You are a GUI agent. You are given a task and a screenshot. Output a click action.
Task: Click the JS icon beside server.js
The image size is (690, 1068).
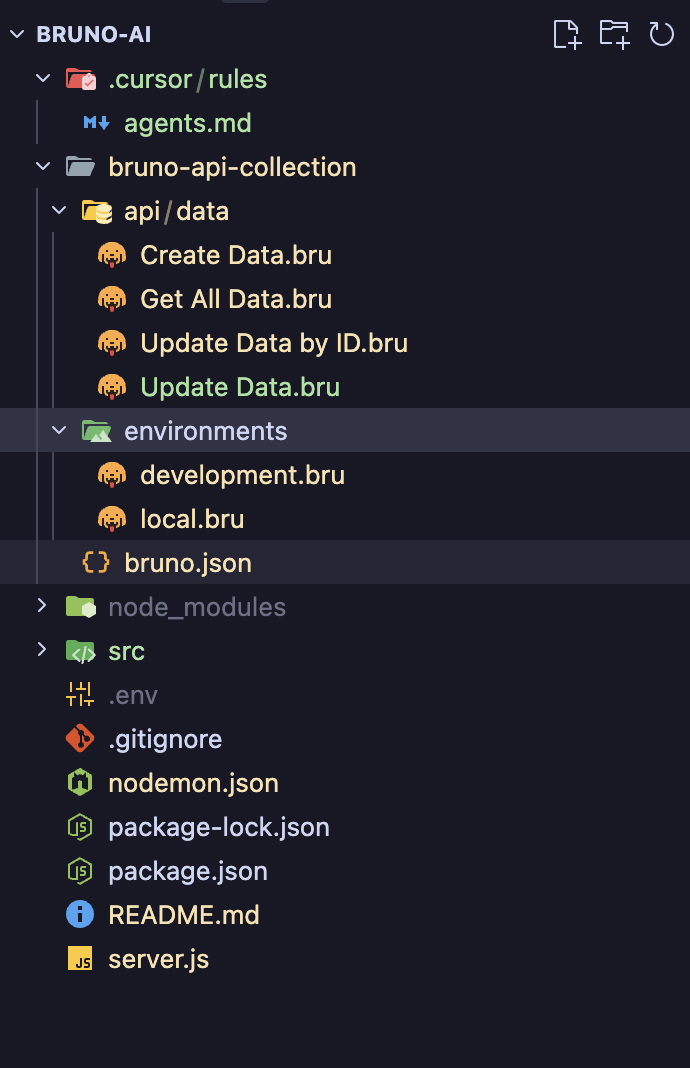pyautogui.click(x=80, y=959)
